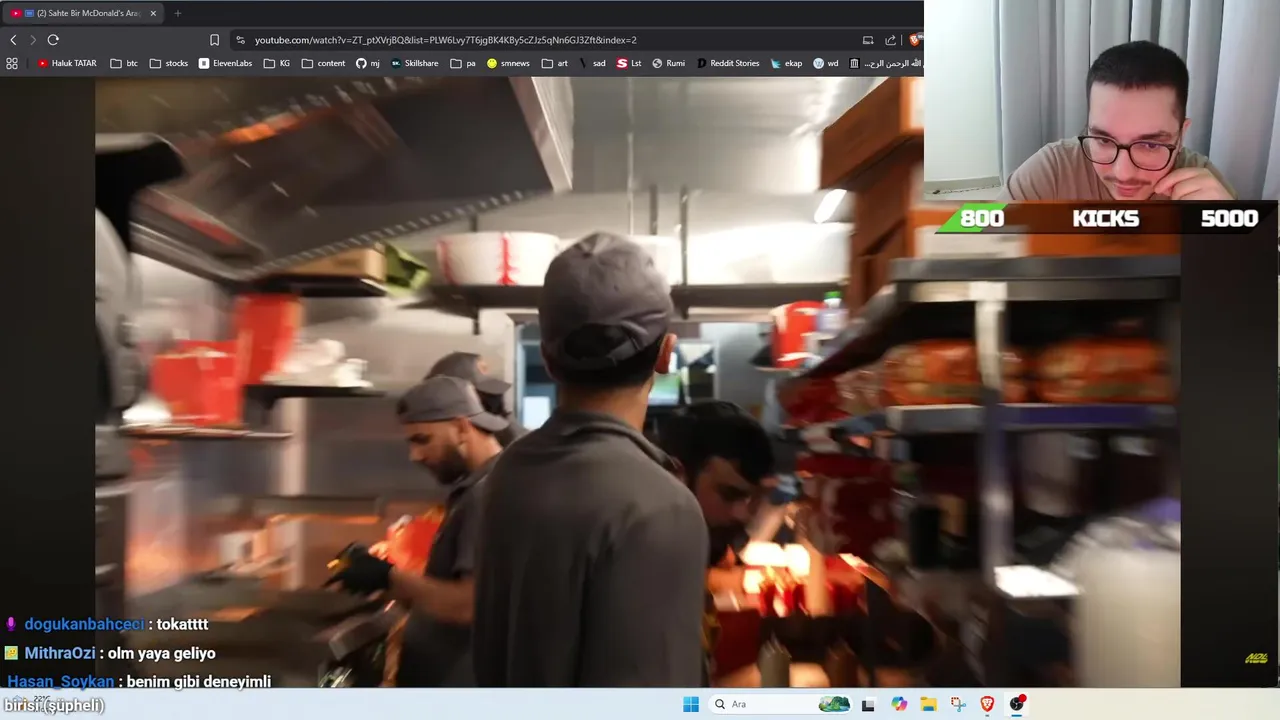Open the Skillshare bookmark

[414, 63]
